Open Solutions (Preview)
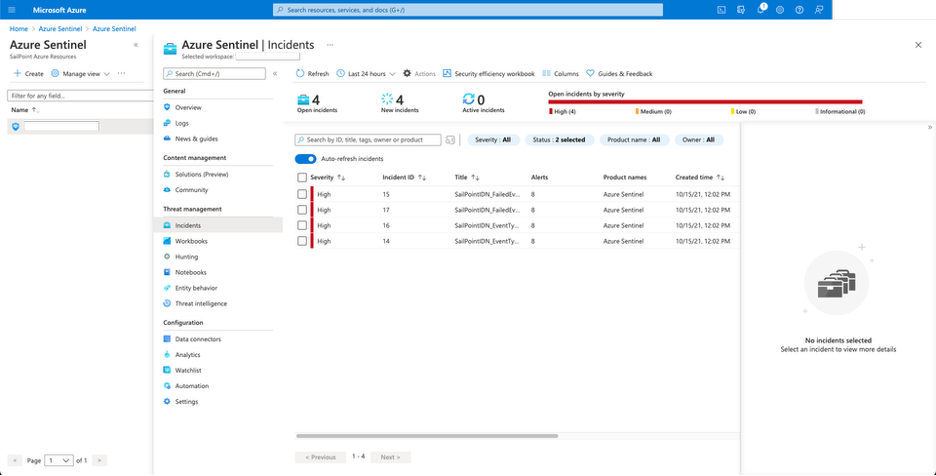 click(201, 174)
